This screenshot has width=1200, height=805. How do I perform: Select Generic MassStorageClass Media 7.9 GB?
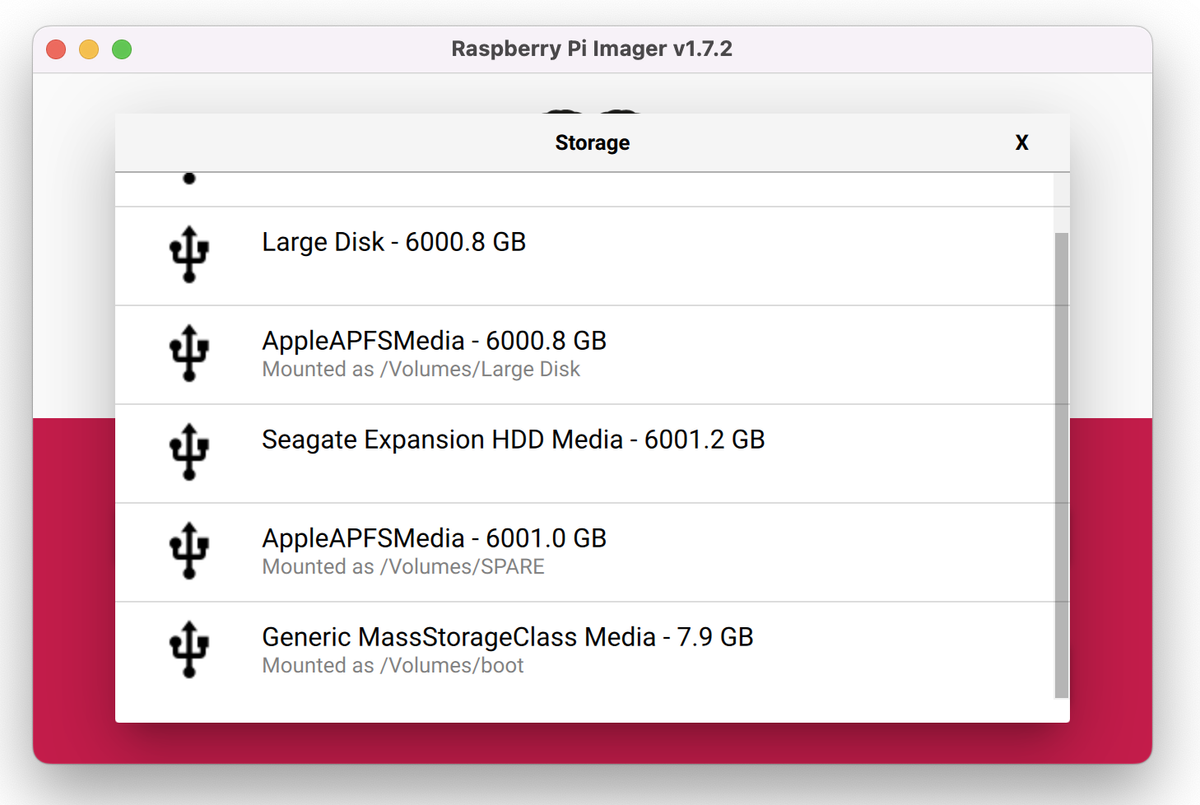[507, 637]
